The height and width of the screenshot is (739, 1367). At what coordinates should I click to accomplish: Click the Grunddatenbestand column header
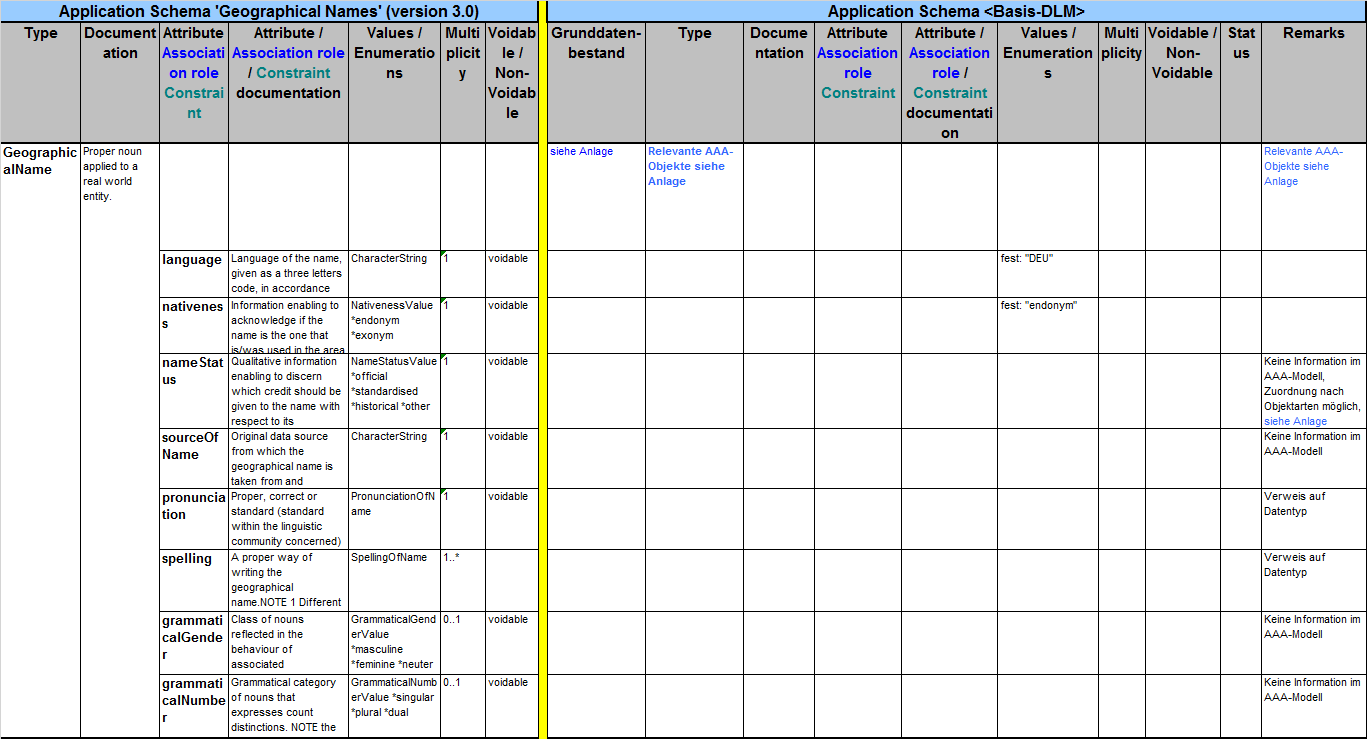coord(596,82)
